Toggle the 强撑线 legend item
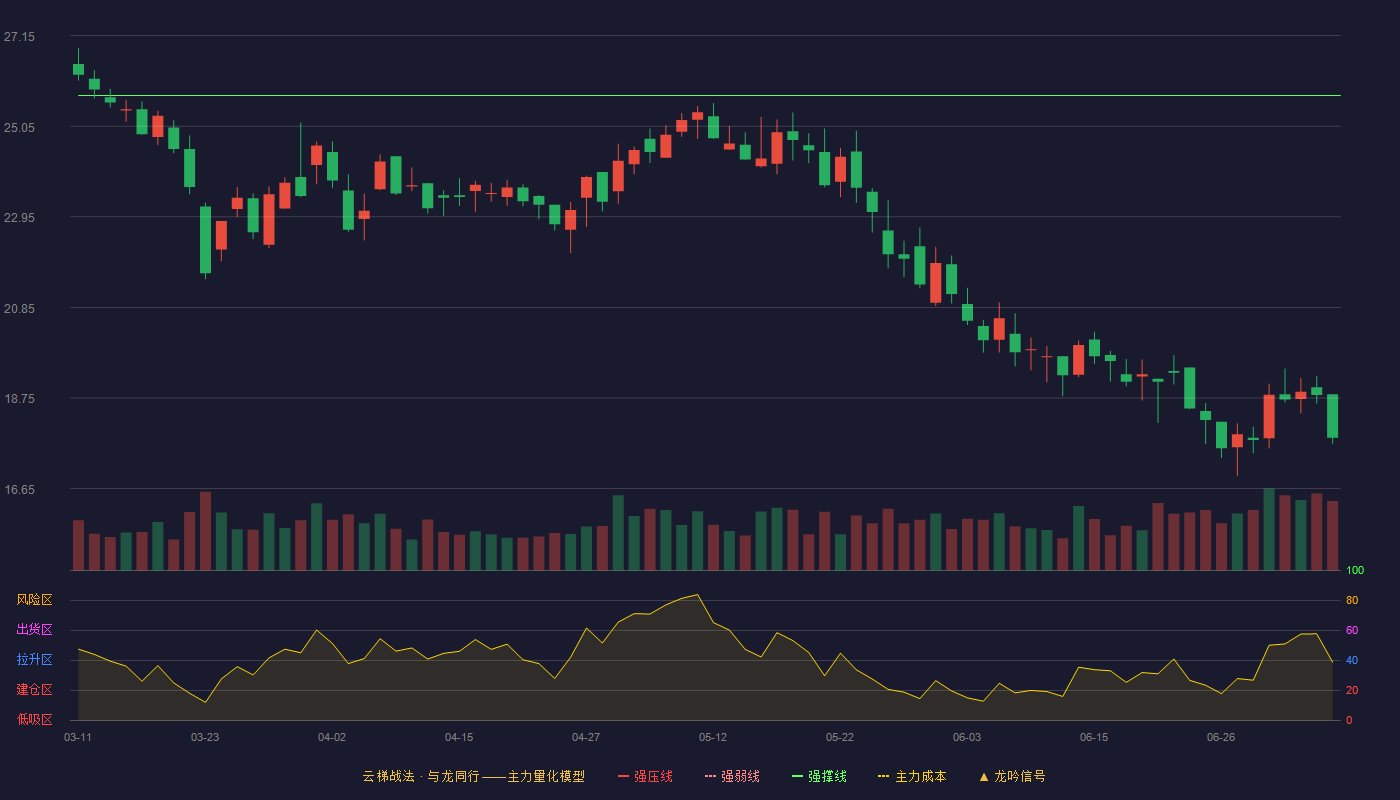The image size is (1400, 800). 819,776
